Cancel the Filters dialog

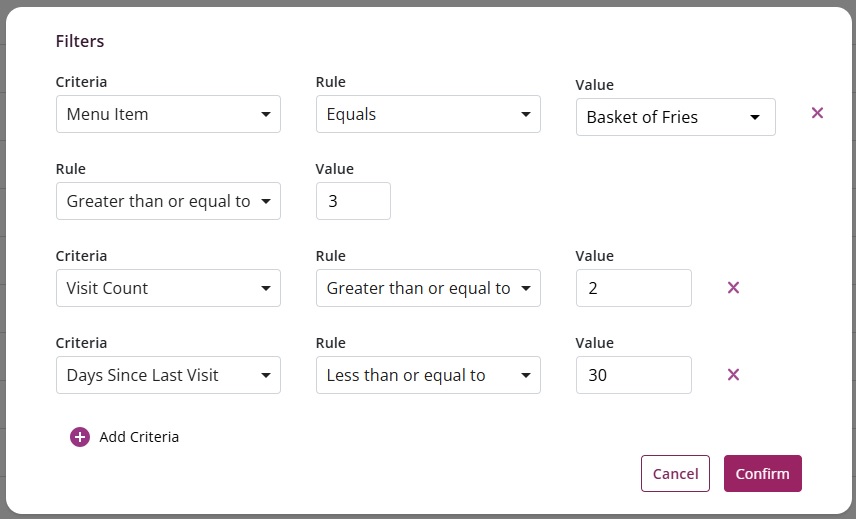click(x=675, y=474)
